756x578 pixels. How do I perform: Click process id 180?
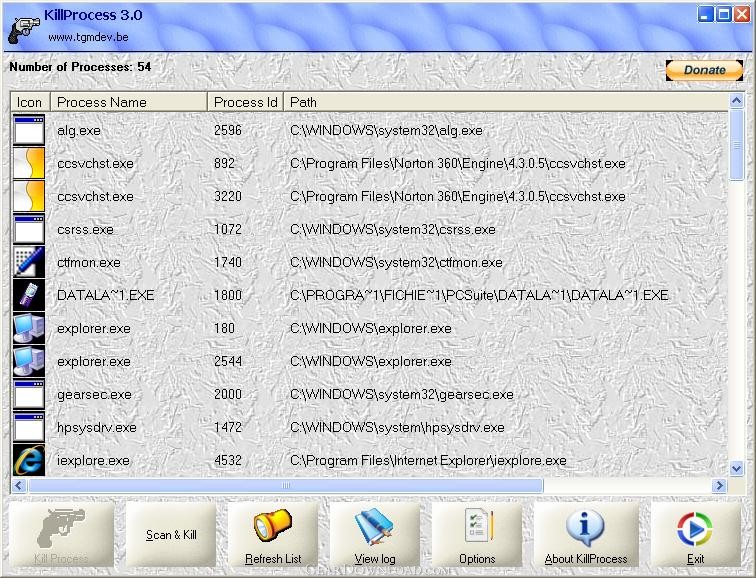tap(224, 328)
